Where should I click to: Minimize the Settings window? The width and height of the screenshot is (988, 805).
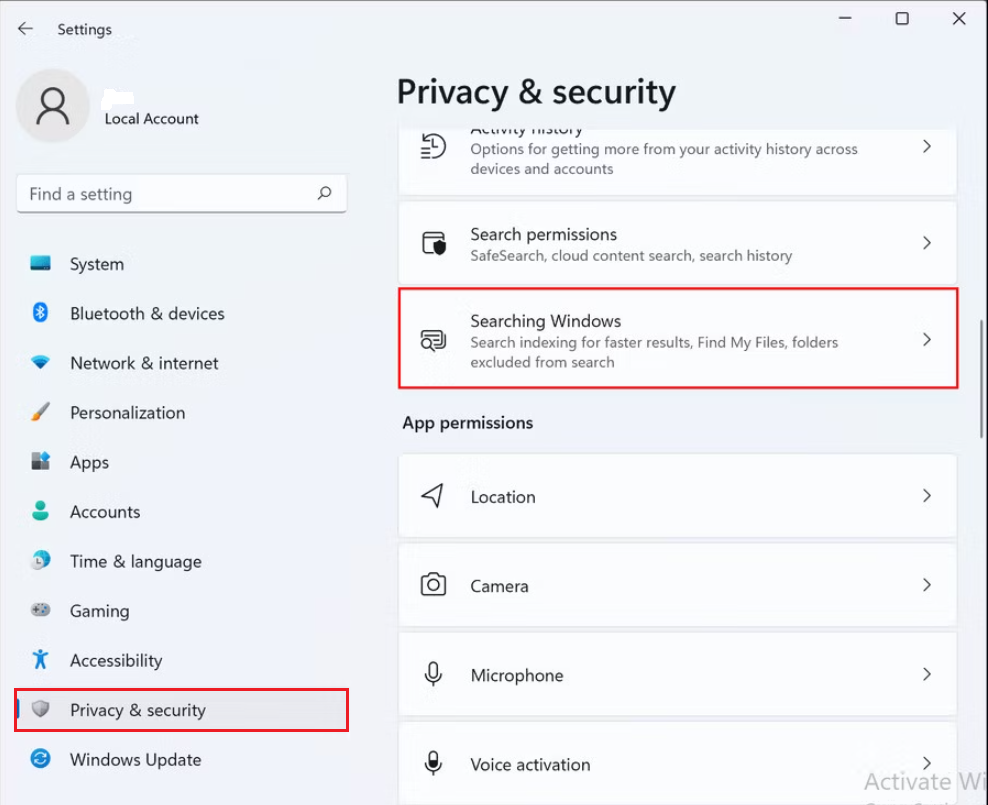point(845,18)
